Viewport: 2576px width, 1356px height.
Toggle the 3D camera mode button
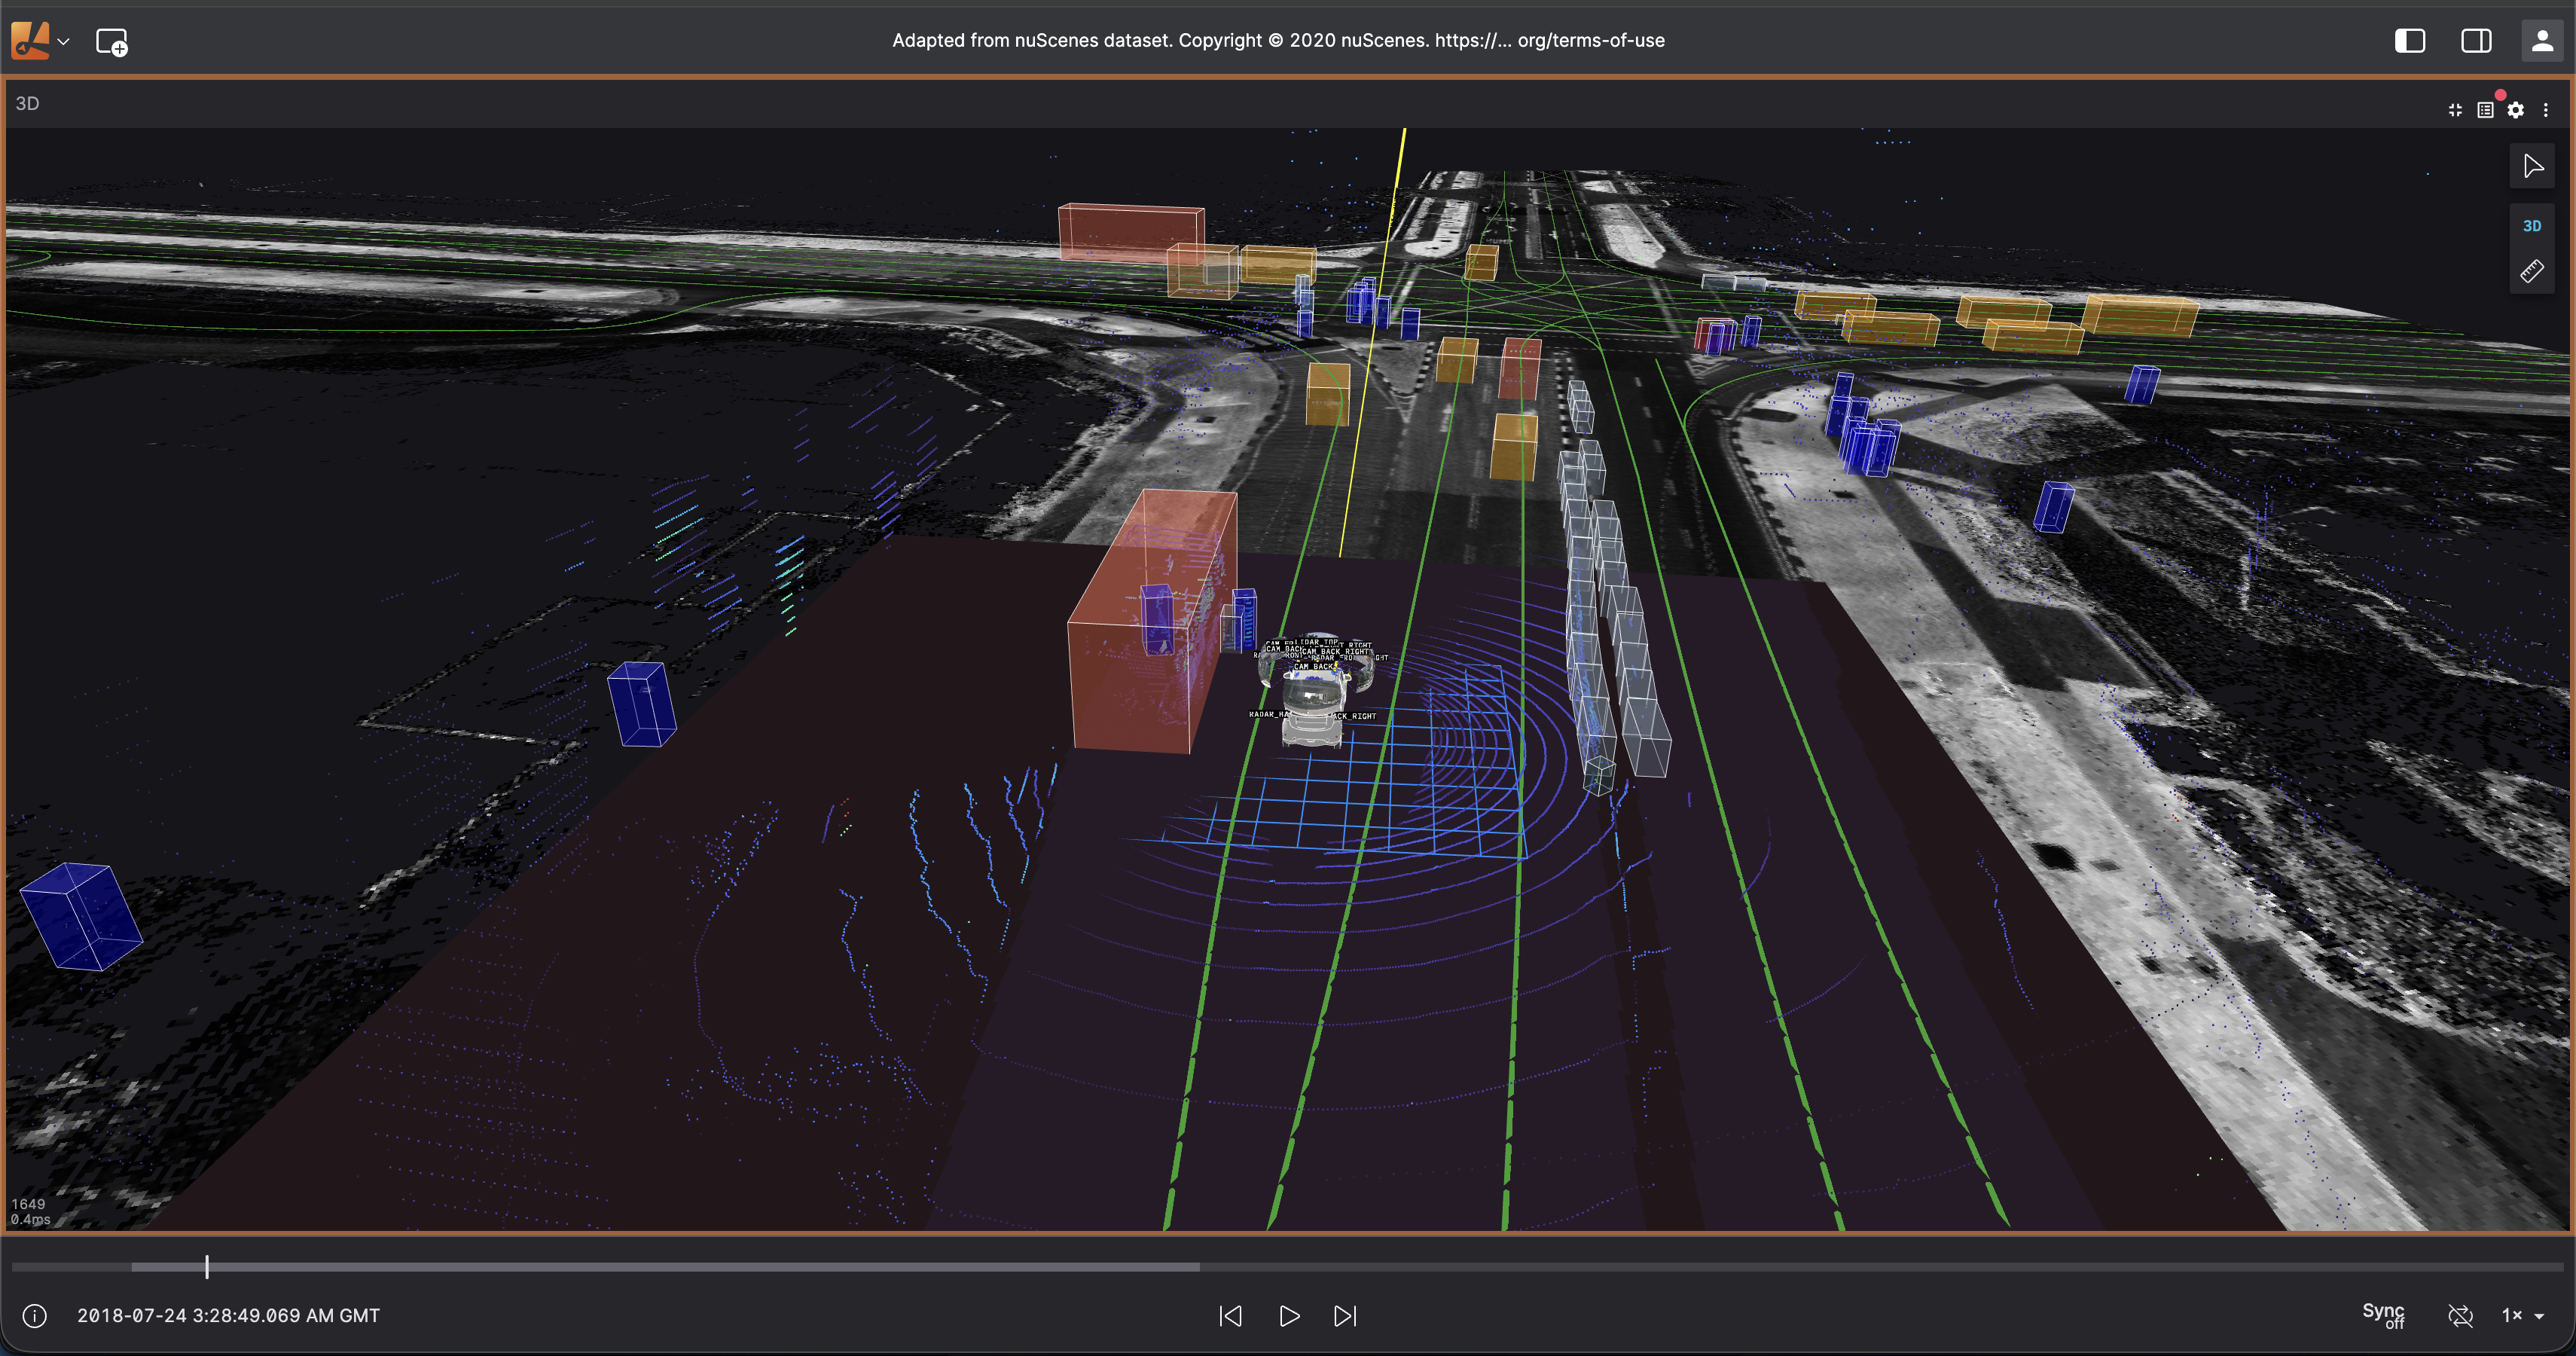click(2532, 226)
